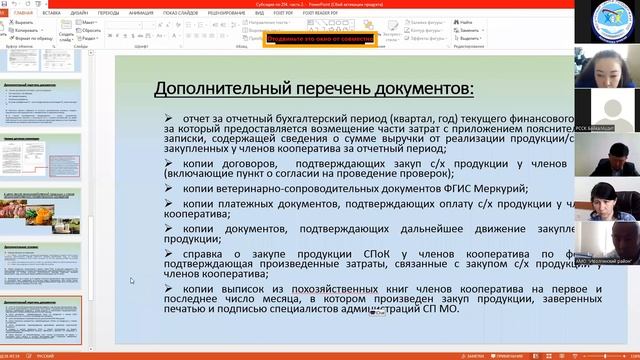Open font color A dropdown
The width and height of the screenshot is (640, 360).
pos(175,36)
